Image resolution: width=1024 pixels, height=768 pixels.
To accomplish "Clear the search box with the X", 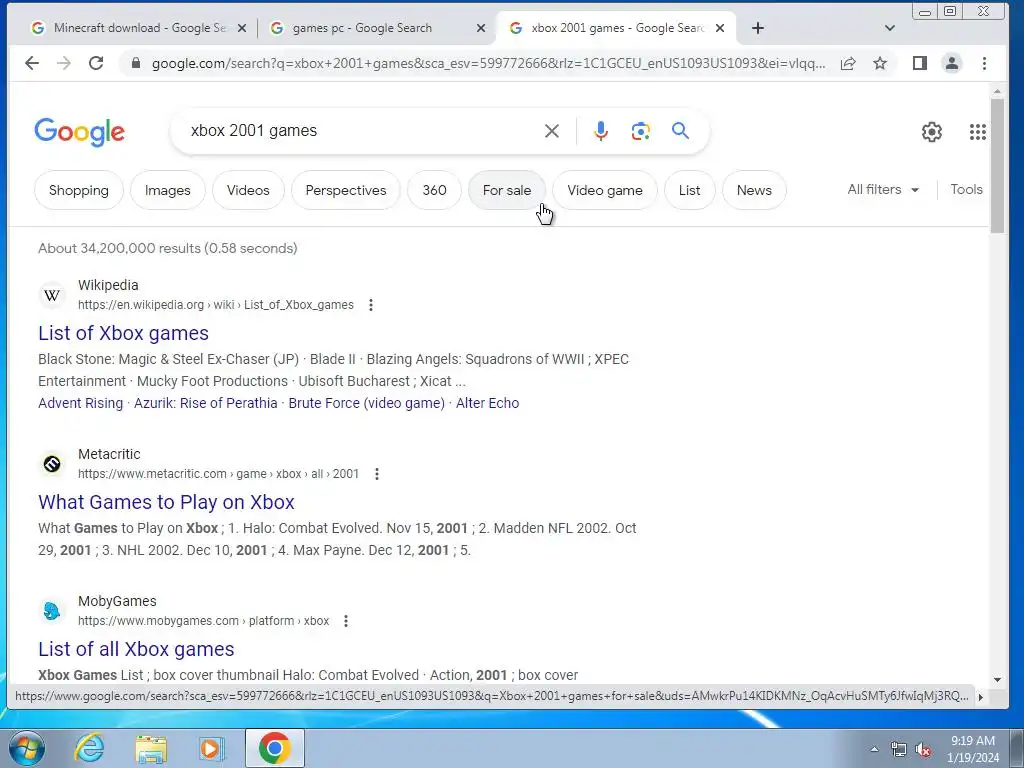I will click(552, 131).
